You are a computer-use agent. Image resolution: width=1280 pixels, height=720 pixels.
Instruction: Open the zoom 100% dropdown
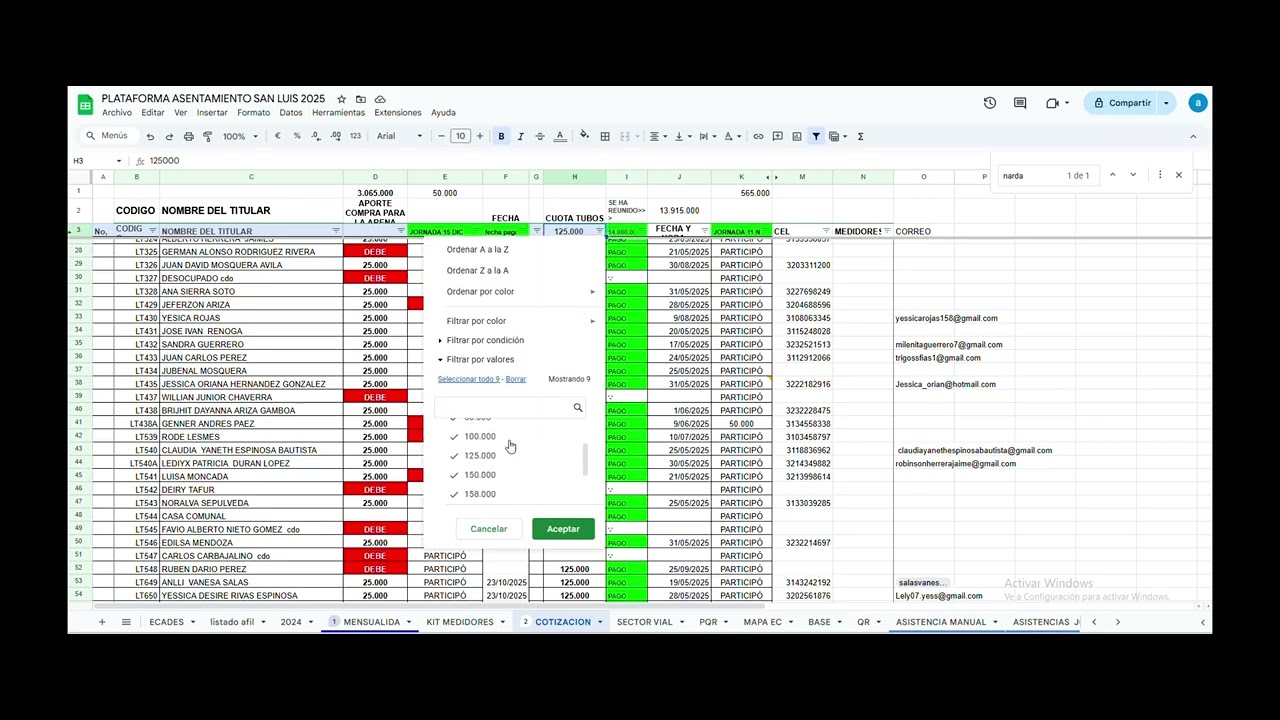pos(240,136)
